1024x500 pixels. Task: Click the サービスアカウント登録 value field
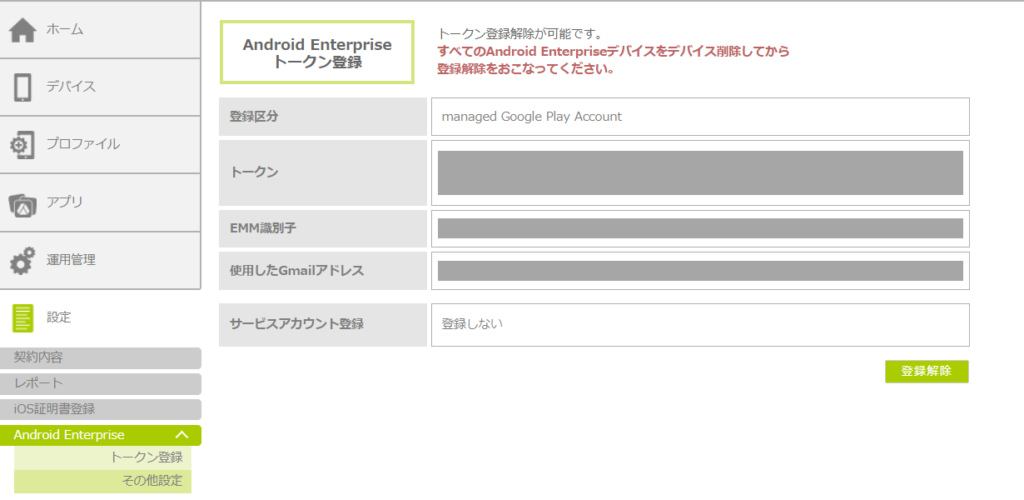point(700,324)
